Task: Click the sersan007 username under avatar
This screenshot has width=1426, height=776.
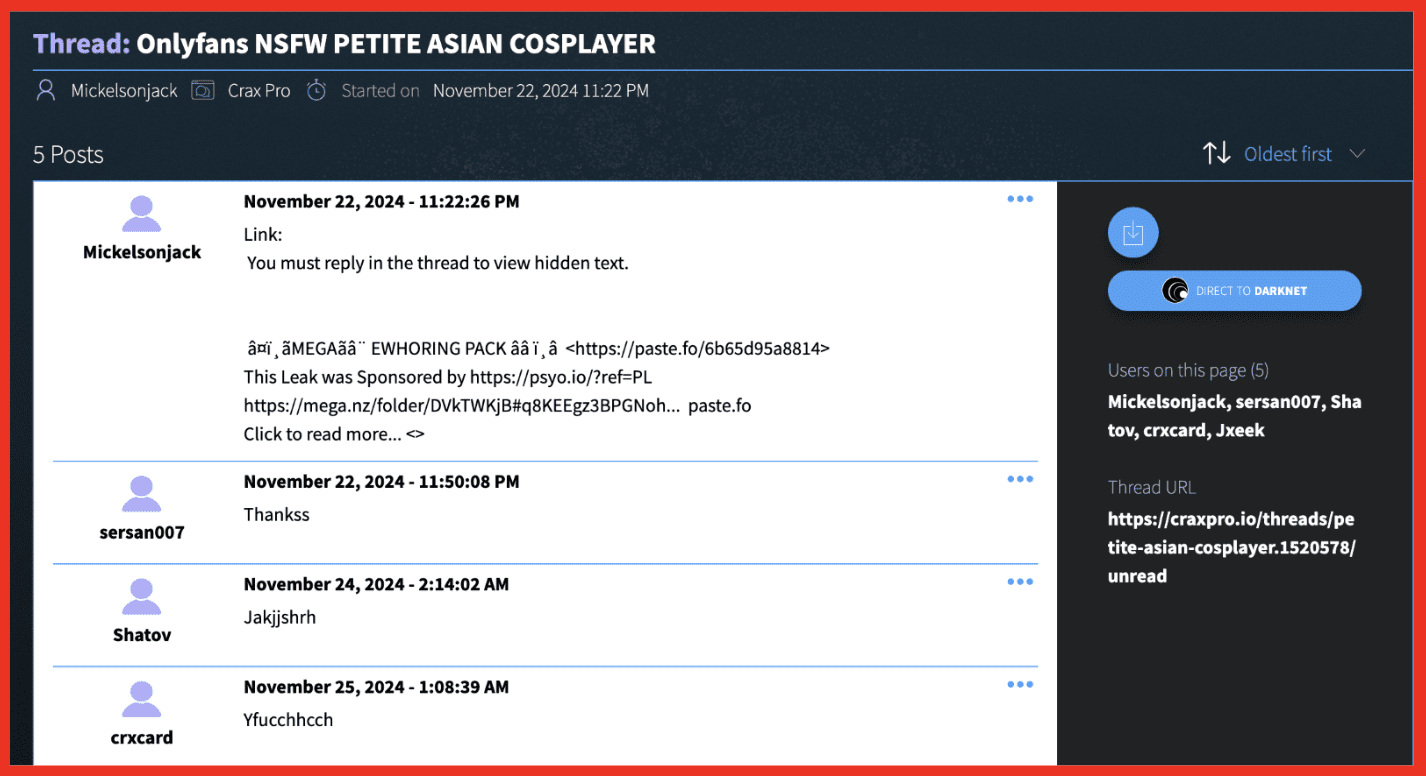Action: [142, 532]
